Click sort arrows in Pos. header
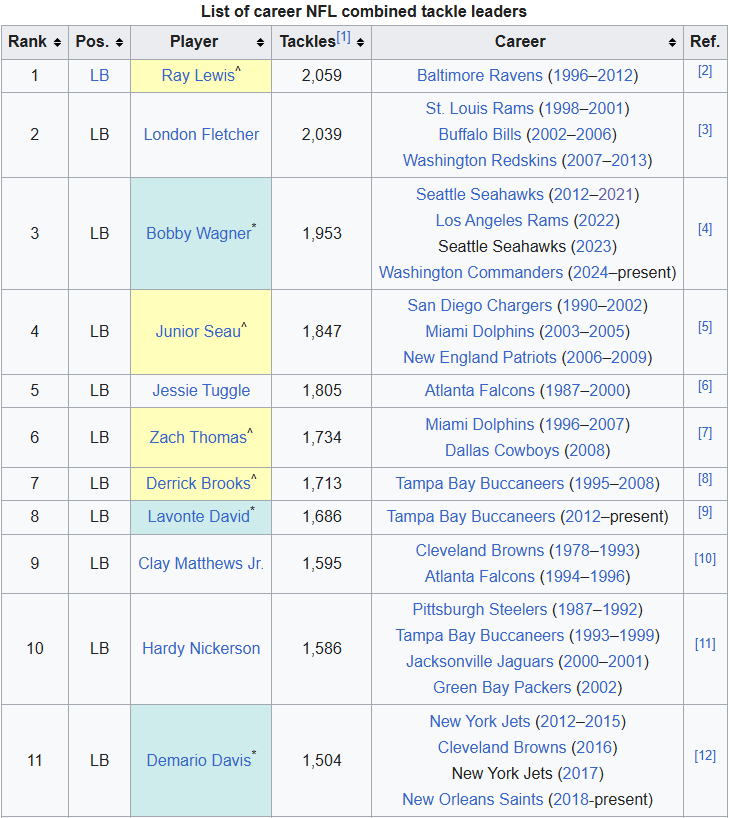 pyautogui.click(x=120, y=43)
